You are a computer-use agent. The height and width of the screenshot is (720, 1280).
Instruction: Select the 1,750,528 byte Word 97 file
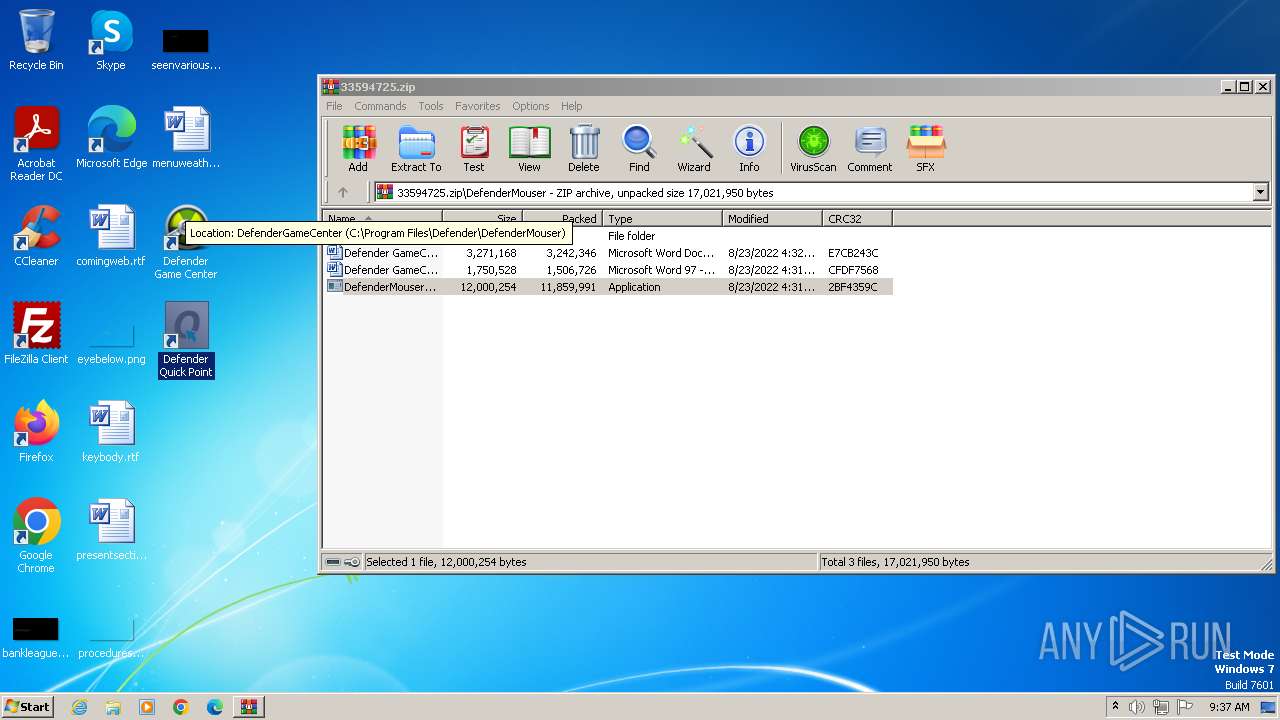pos(609,270)
